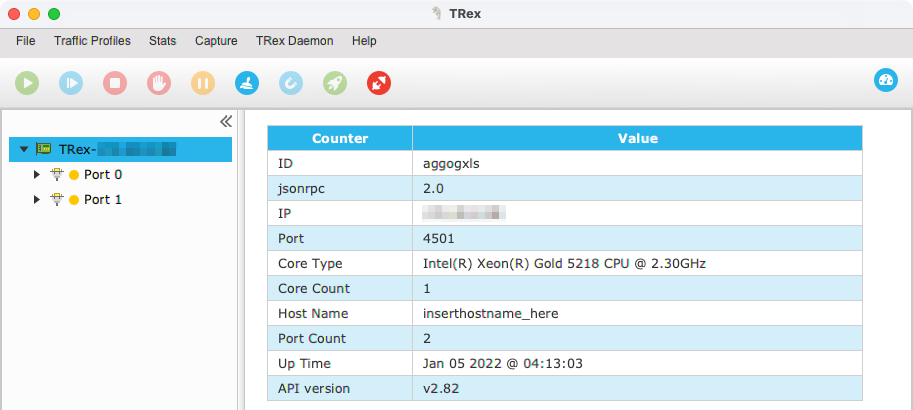Click the Port 0 connector icon

56,175
